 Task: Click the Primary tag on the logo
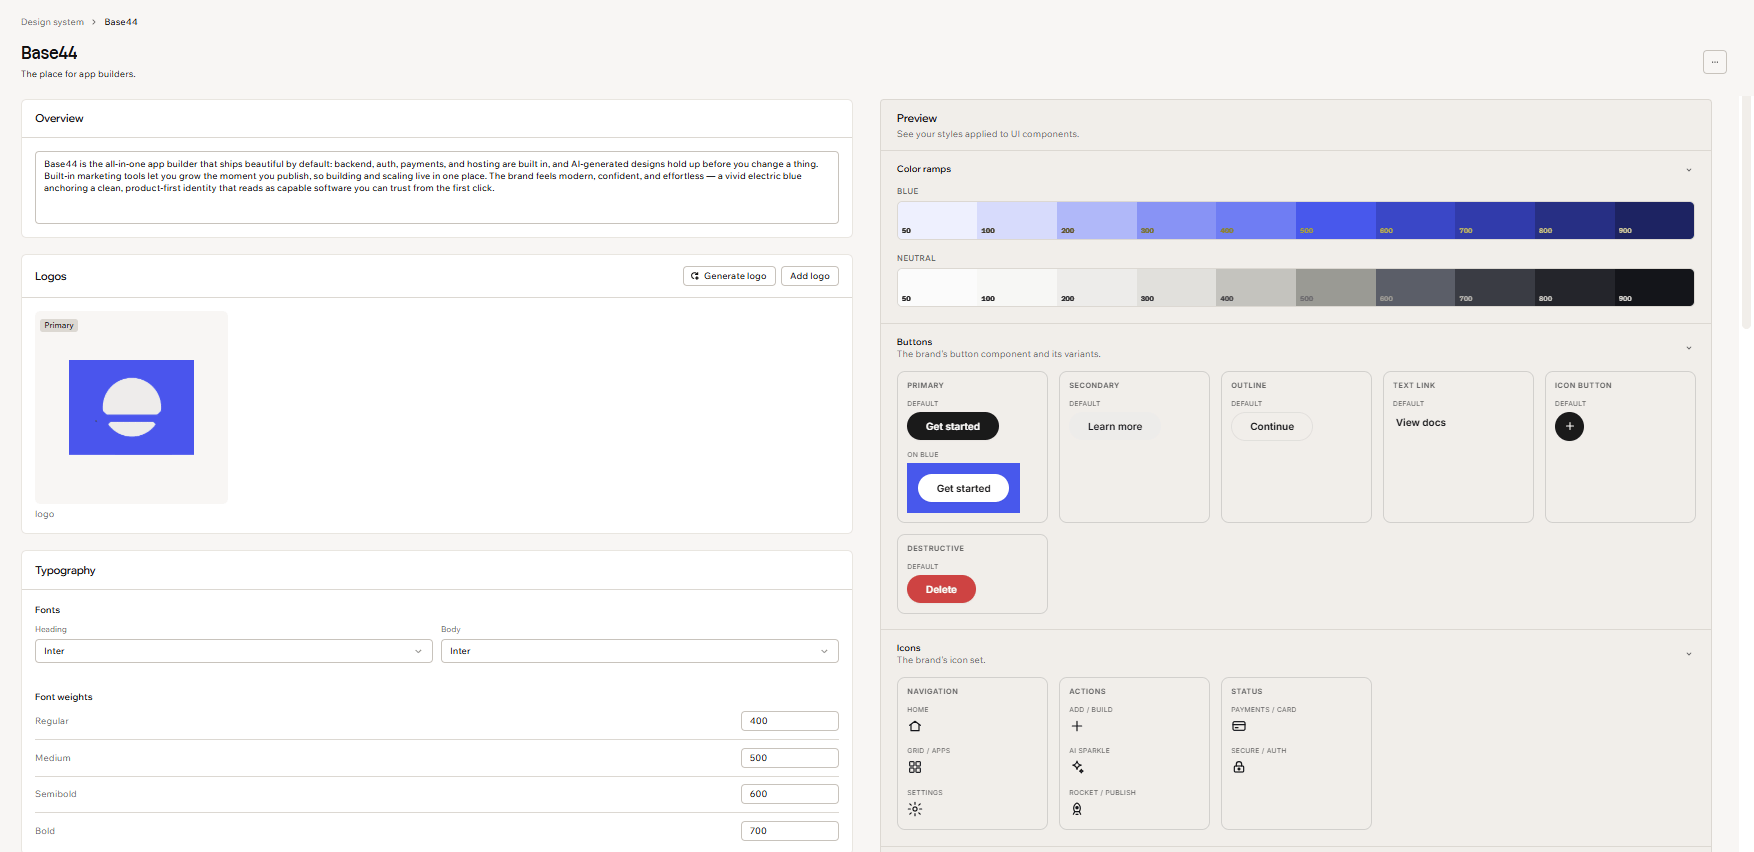59,325
